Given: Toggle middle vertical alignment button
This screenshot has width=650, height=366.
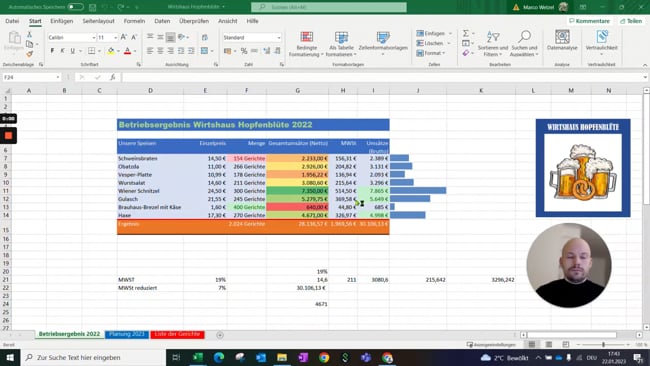Looking at the screenshot, I should pos(160,37).
